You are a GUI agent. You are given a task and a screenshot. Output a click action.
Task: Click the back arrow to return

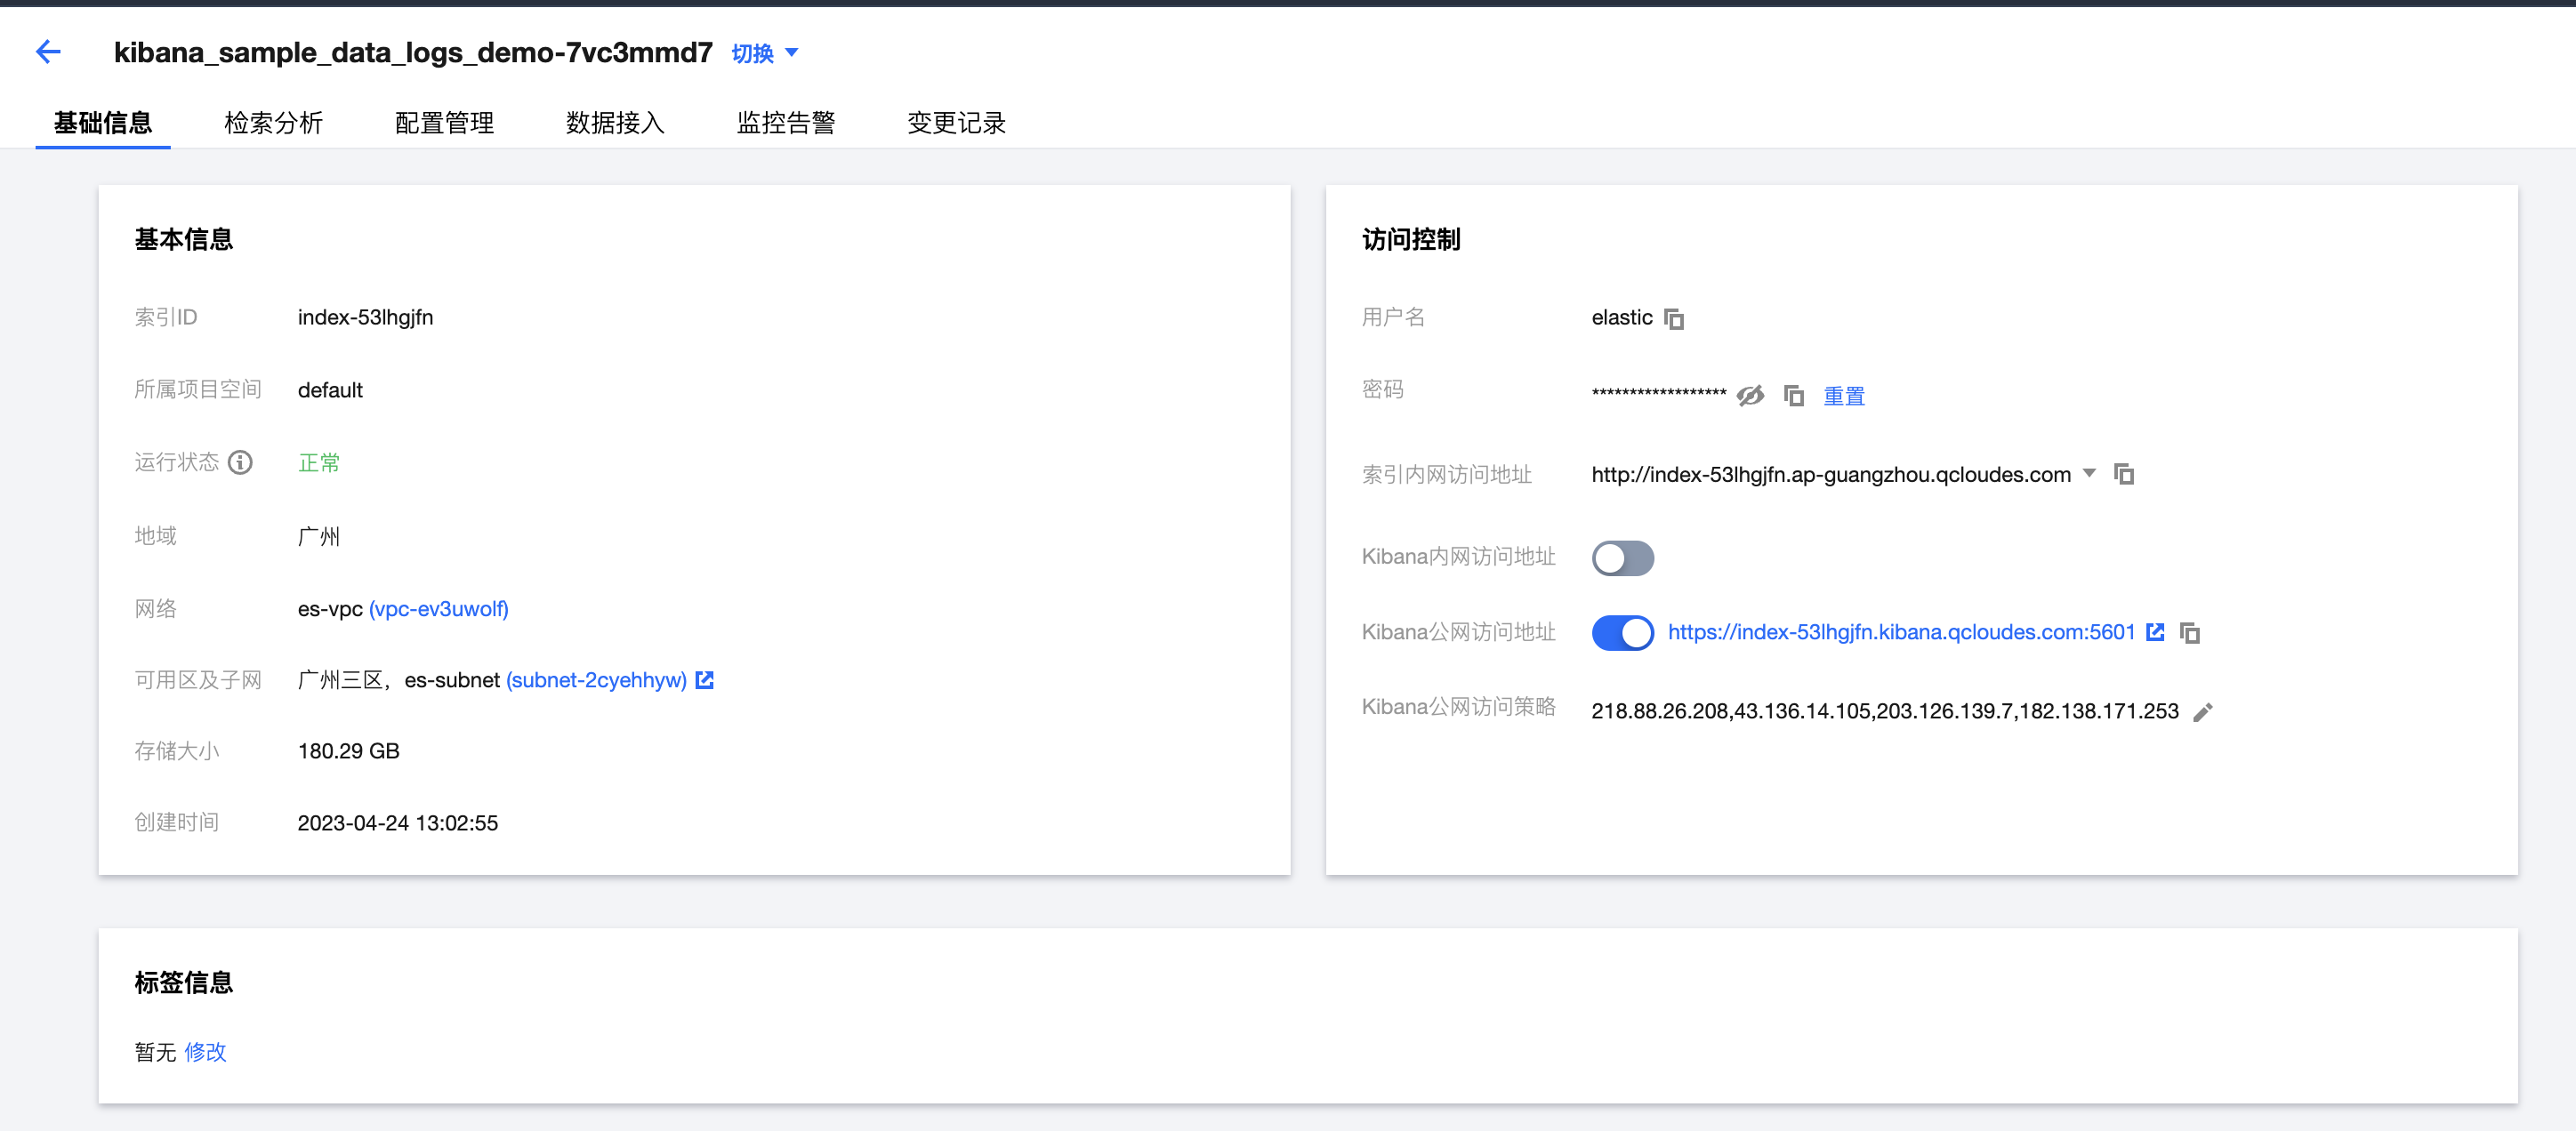click(48, 51)
